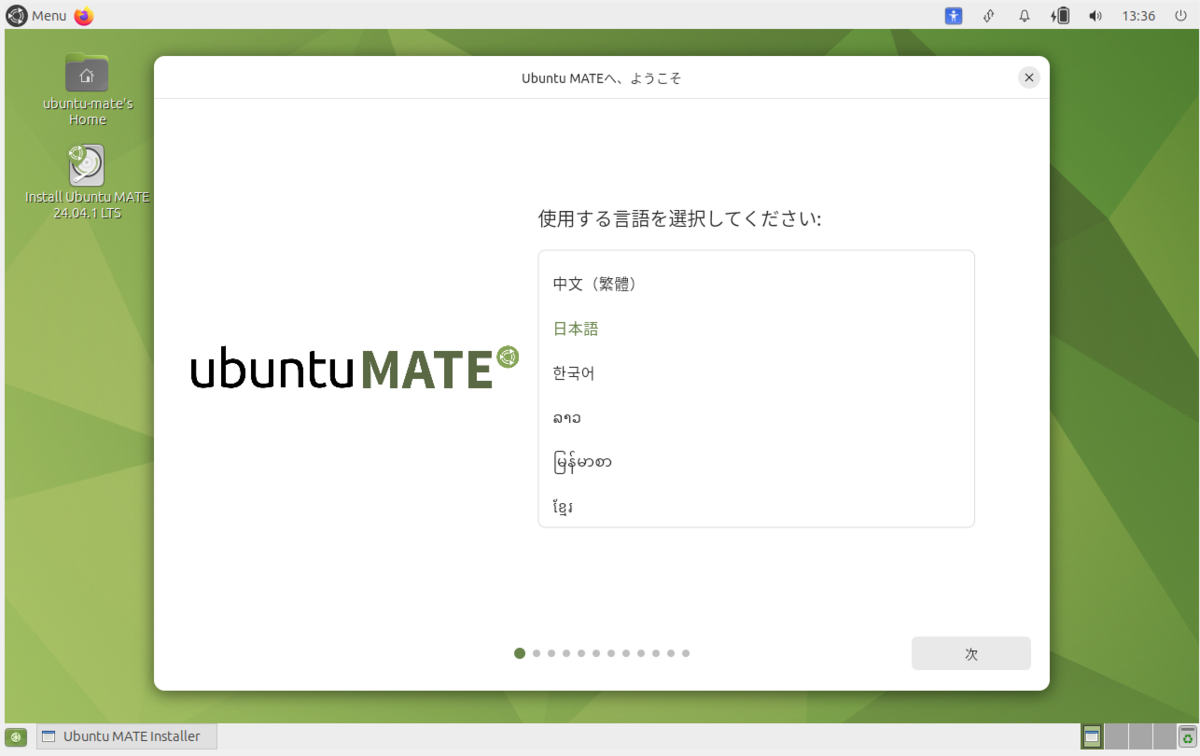
Task: Open the notifications bell indicator
Action: (x=1024, y=16)
